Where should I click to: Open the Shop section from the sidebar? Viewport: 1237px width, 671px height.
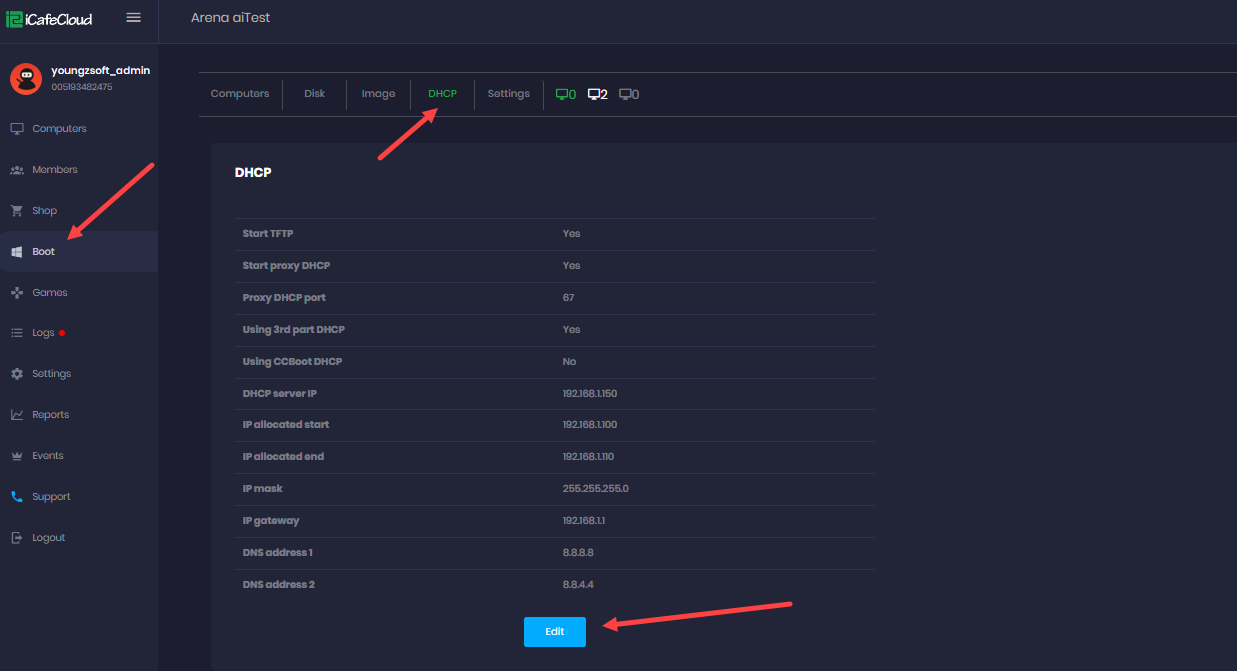click(x=42, y=210)
